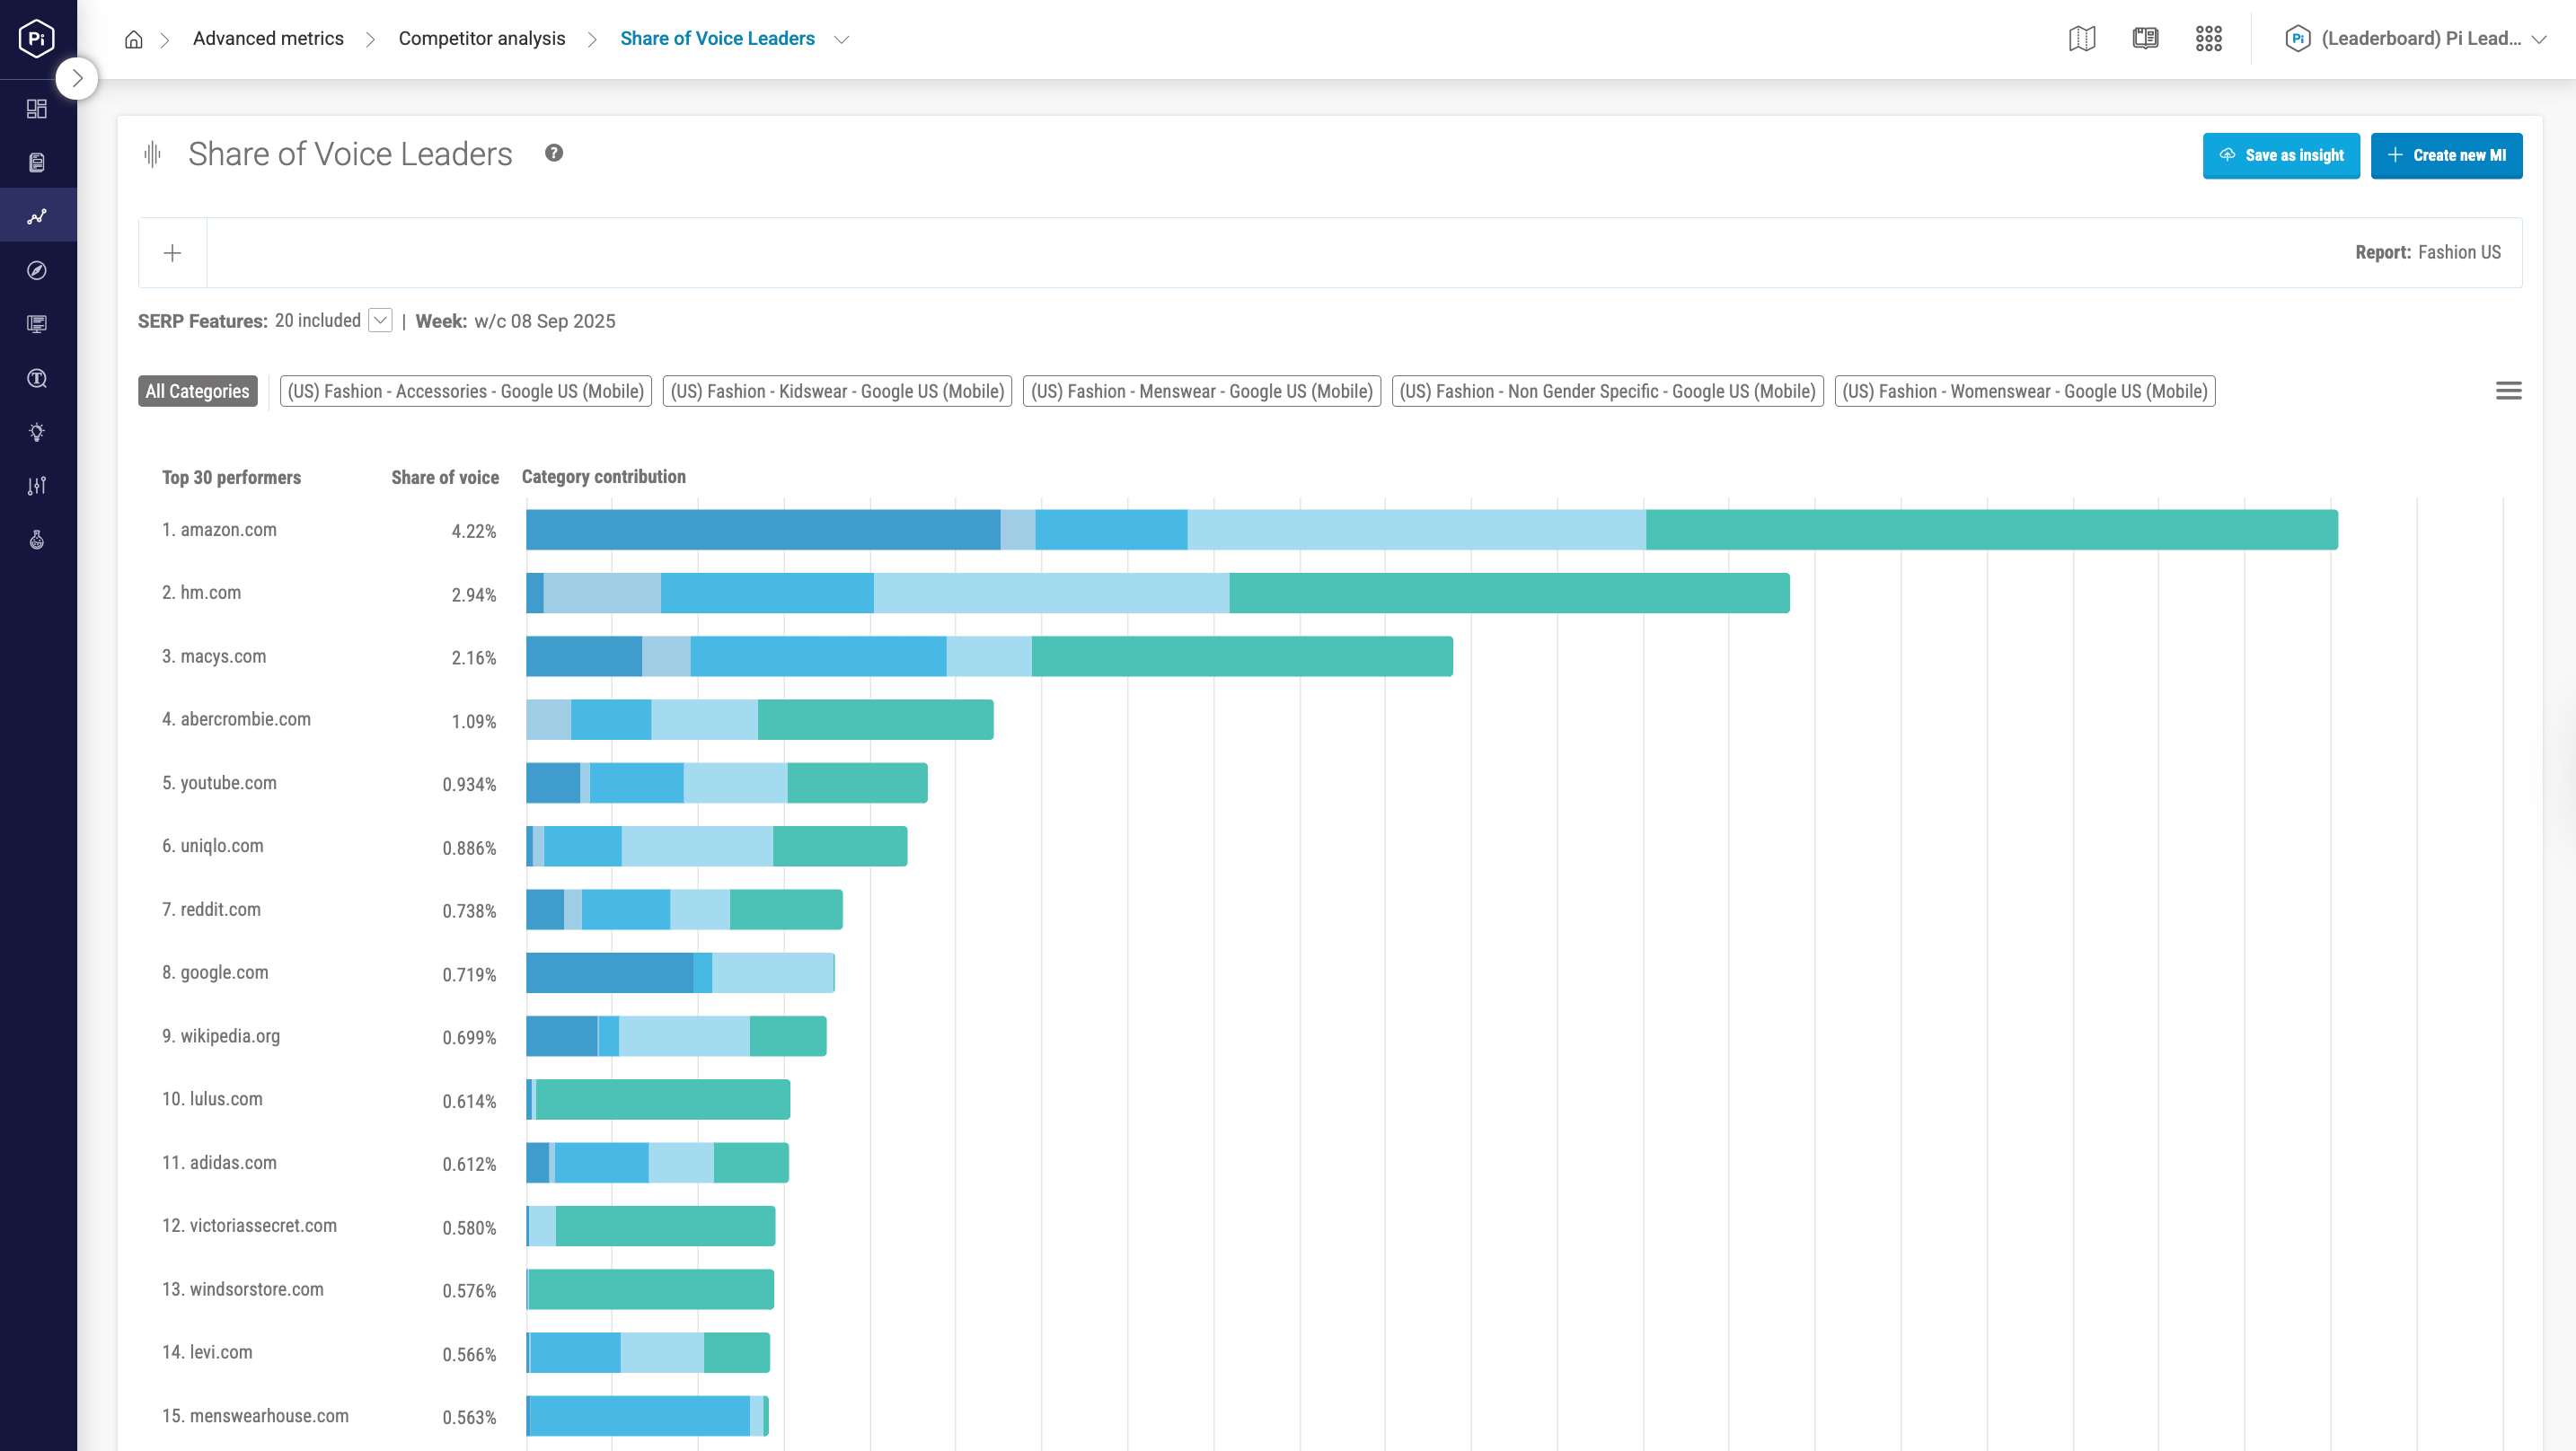
Task: Click the lightbulb insights sidebar icon
Action: pyautogui.click(x=37, y=432)
